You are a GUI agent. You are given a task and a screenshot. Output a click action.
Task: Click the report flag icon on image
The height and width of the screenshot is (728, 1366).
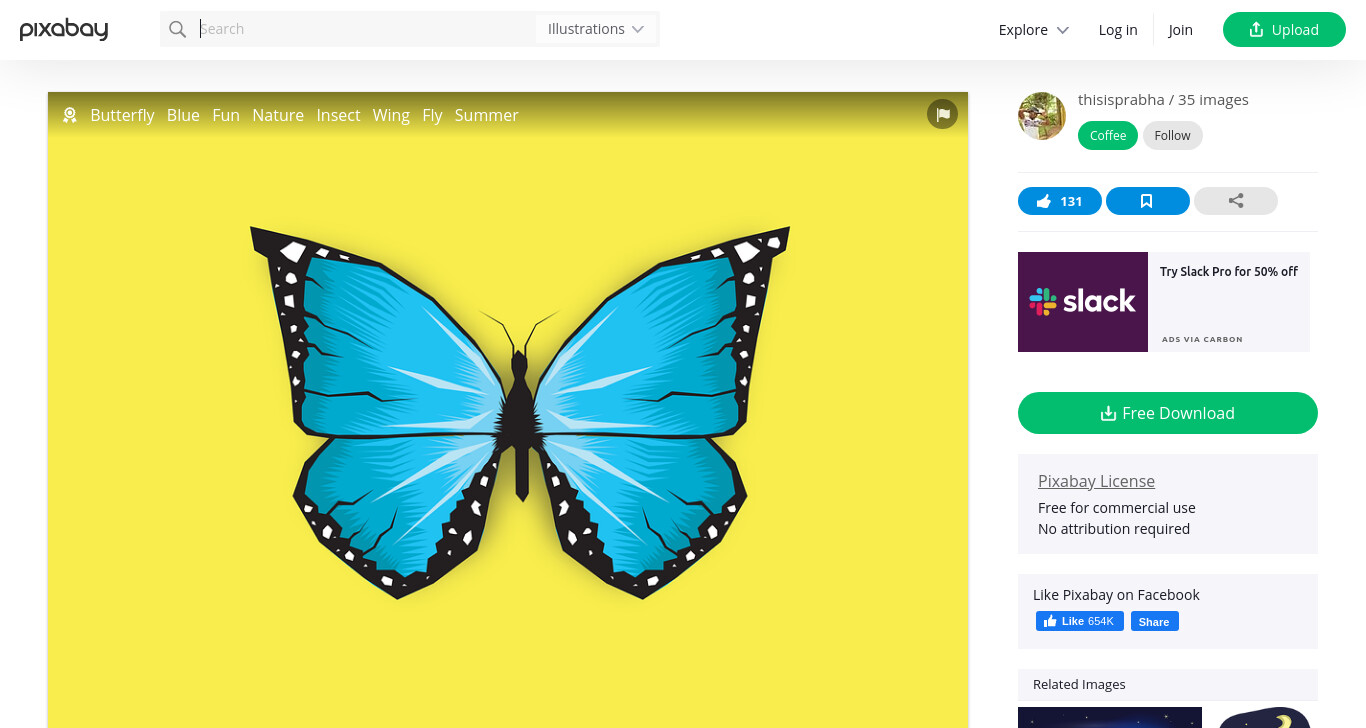click(x=942, y=114)
